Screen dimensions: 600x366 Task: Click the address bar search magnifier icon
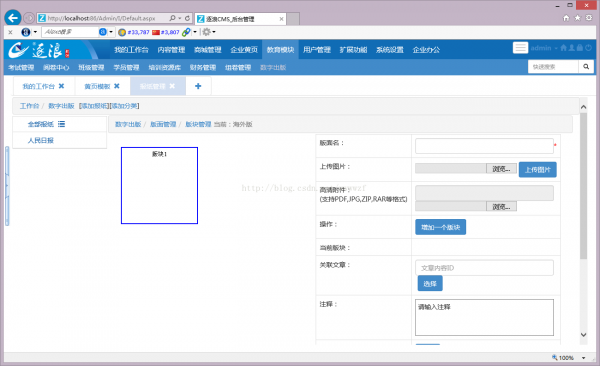[173, 18]
